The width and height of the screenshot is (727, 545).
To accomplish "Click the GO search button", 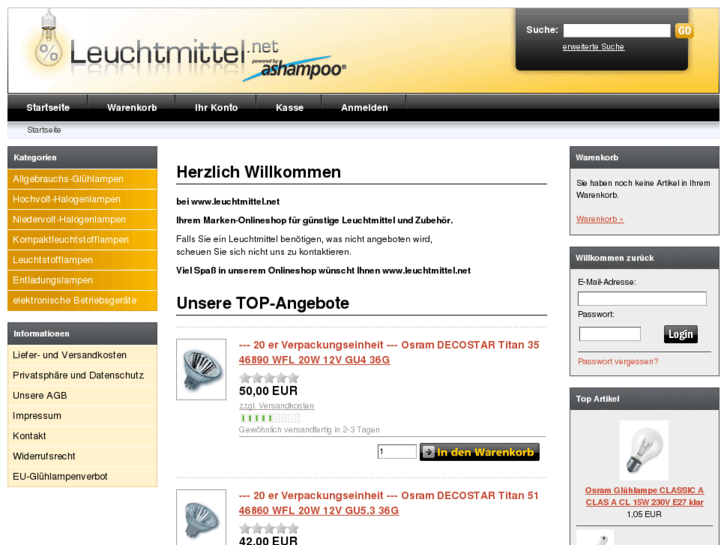I will click(684, 31).
